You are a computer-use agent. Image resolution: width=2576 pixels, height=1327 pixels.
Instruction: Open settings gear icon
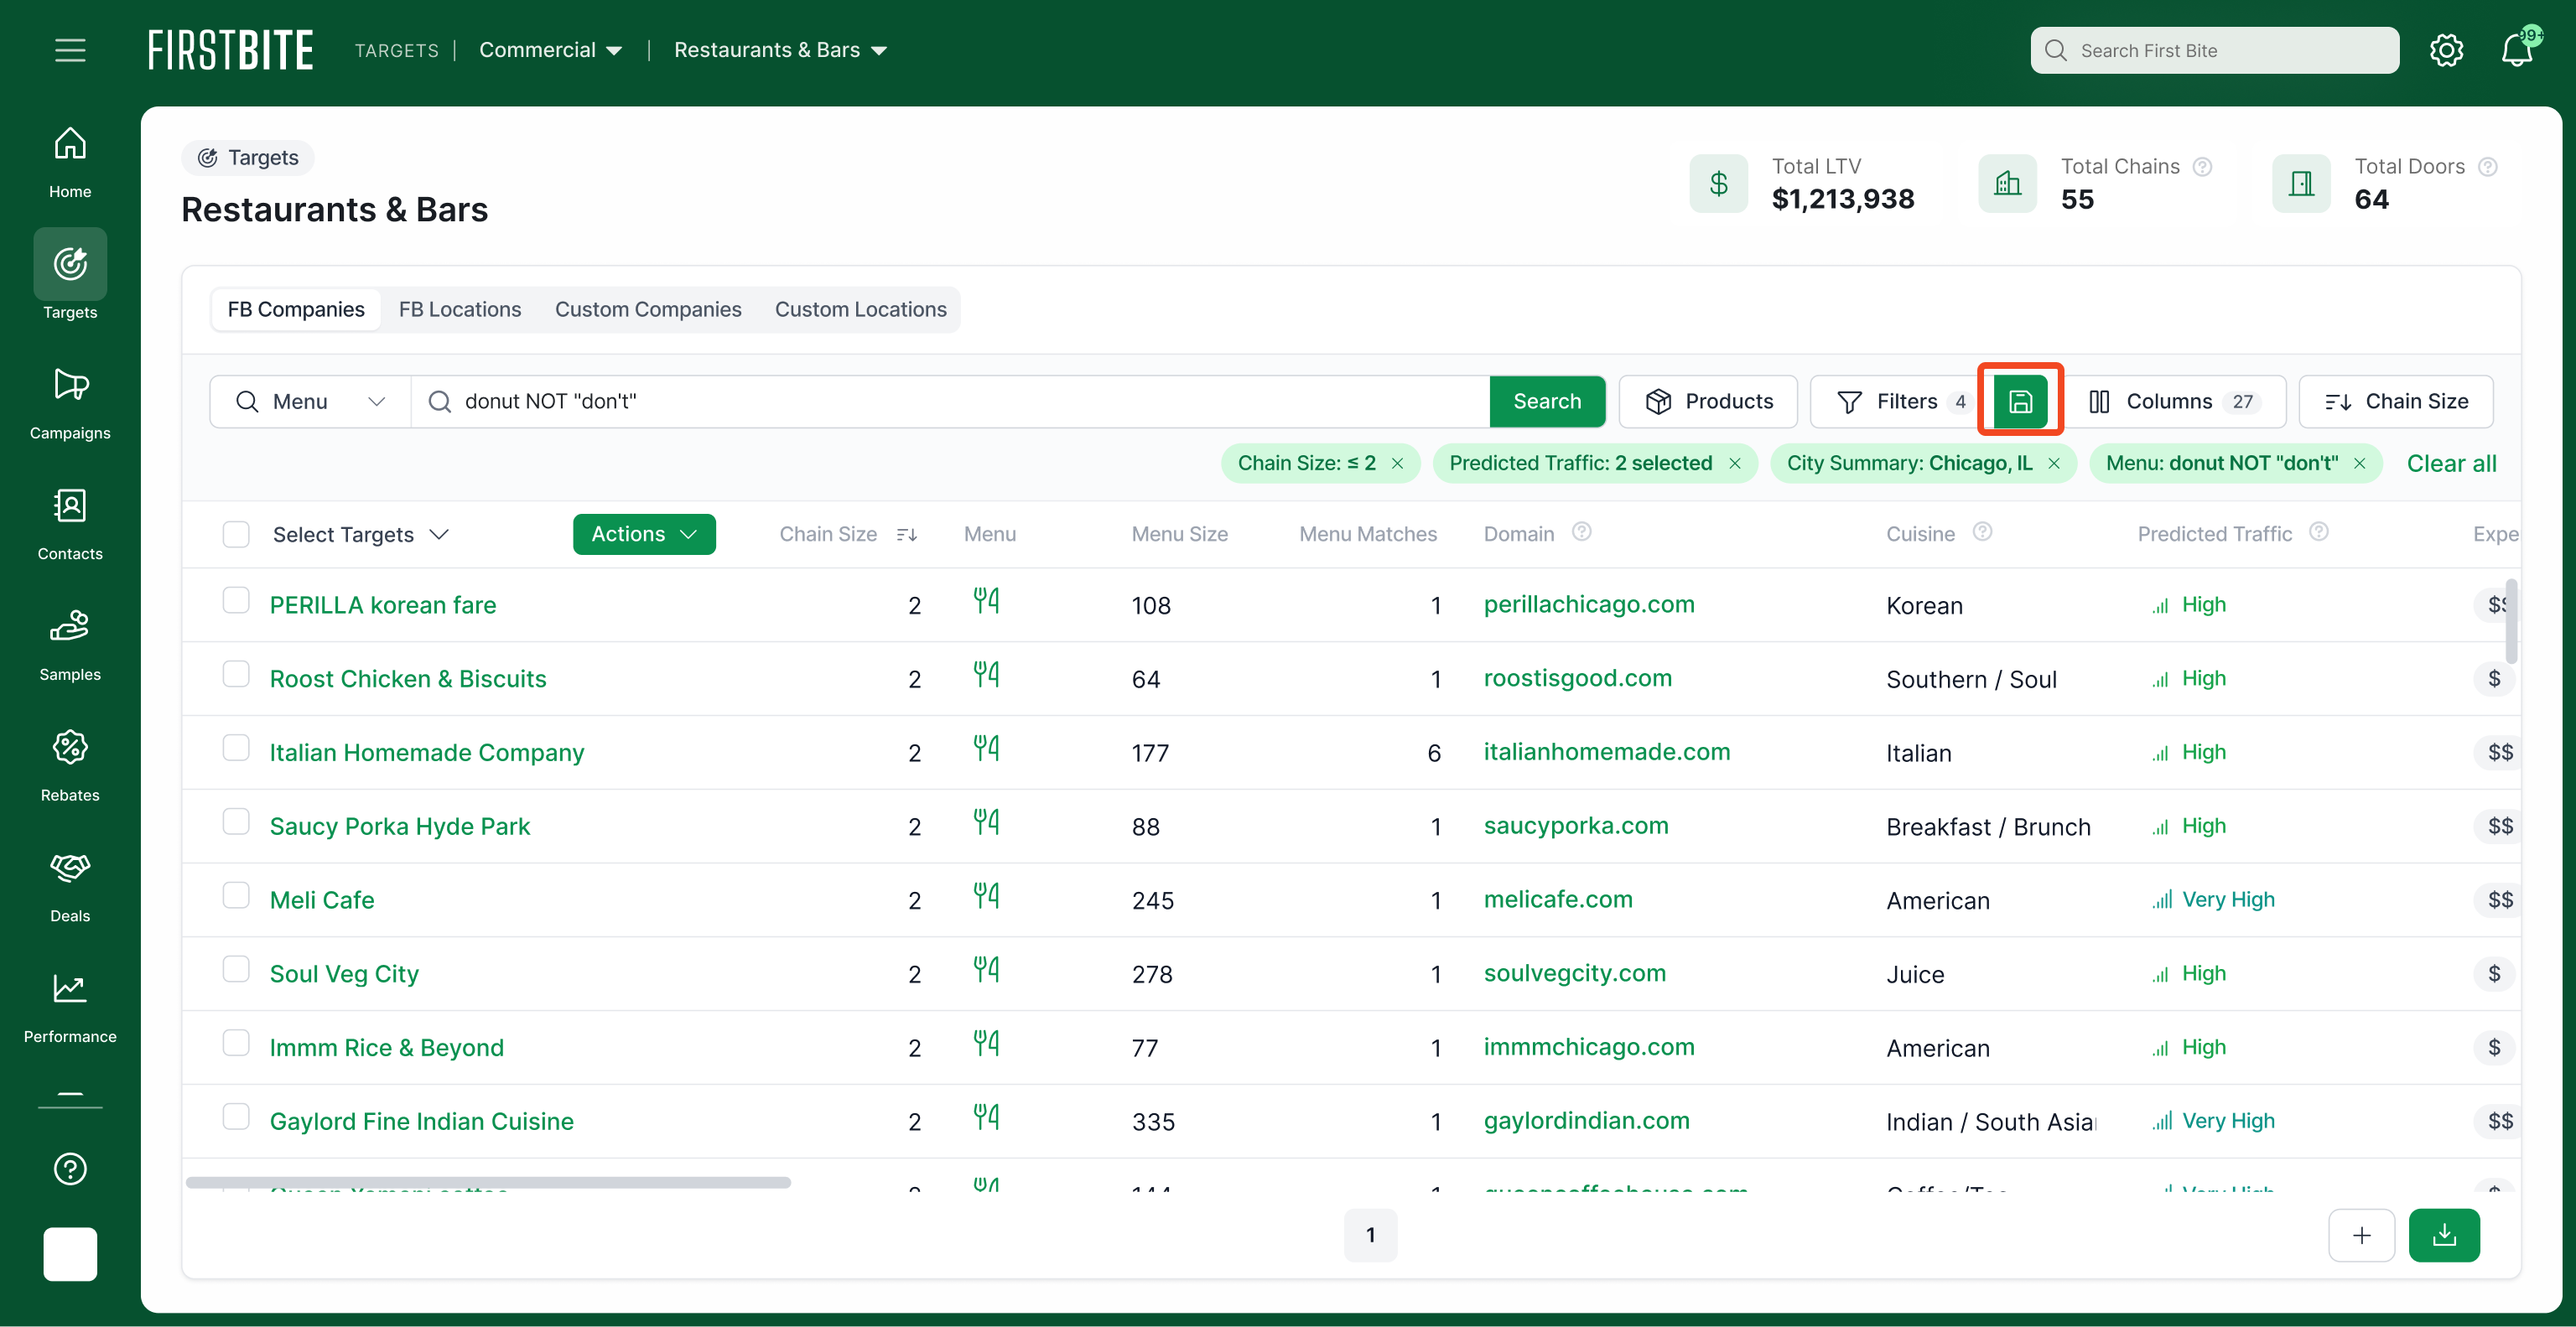pos(2446,50)
